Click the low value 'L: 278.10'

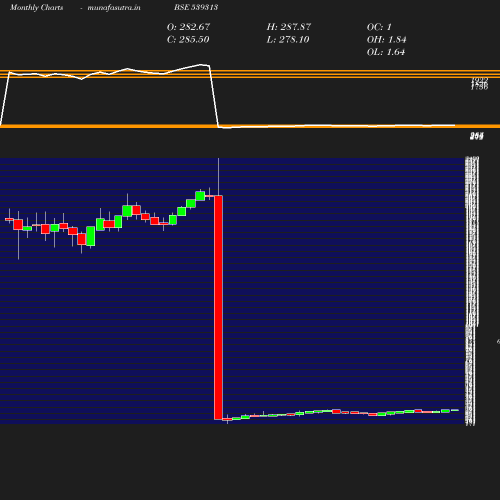(x=288, y=40)
